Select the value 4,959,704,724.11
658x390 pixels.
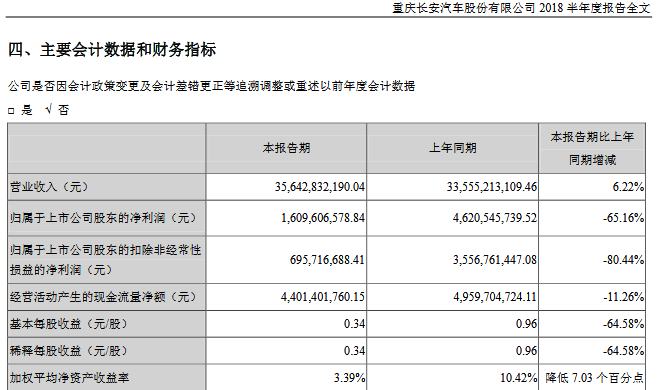pyautogui.click(x=495, y=297)
